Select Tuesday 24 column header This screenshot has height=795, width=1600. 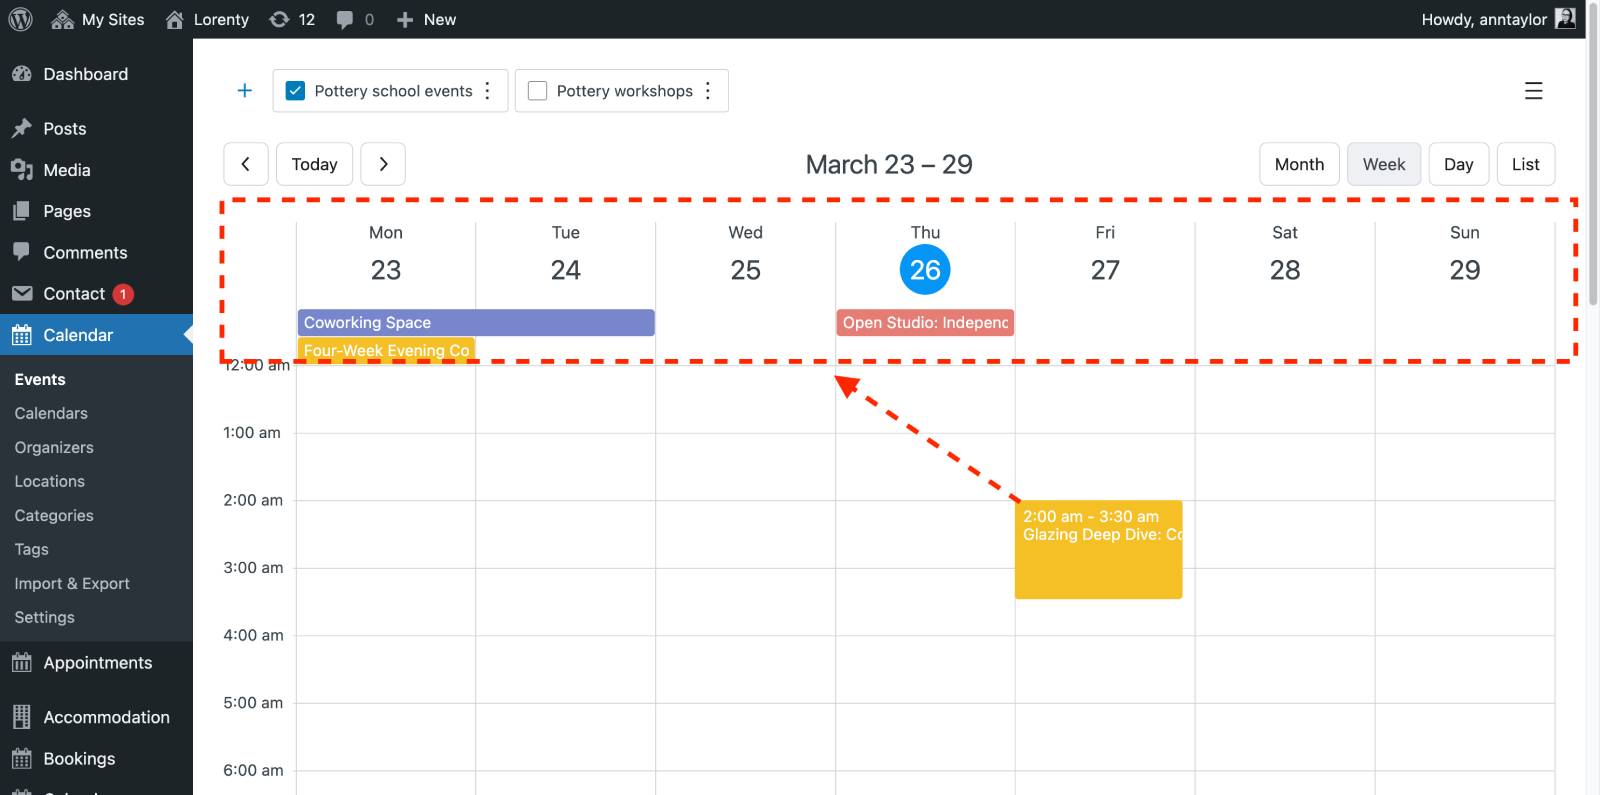tap(566, 254)
